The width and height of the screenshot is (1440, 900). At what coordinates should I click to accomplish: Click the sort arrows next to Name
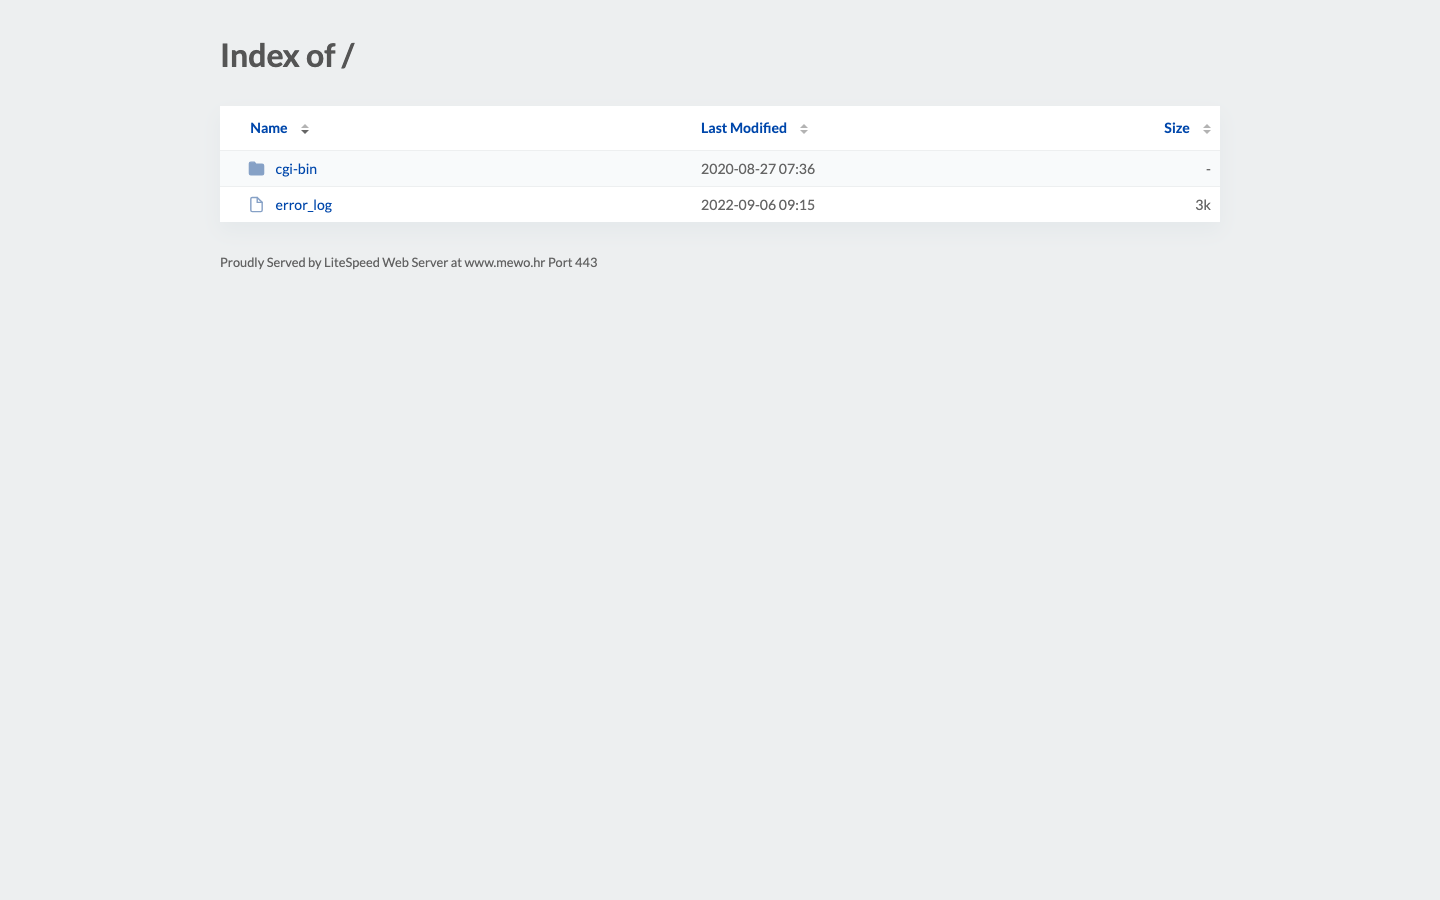pyautogui.click(x=305, y=129)
